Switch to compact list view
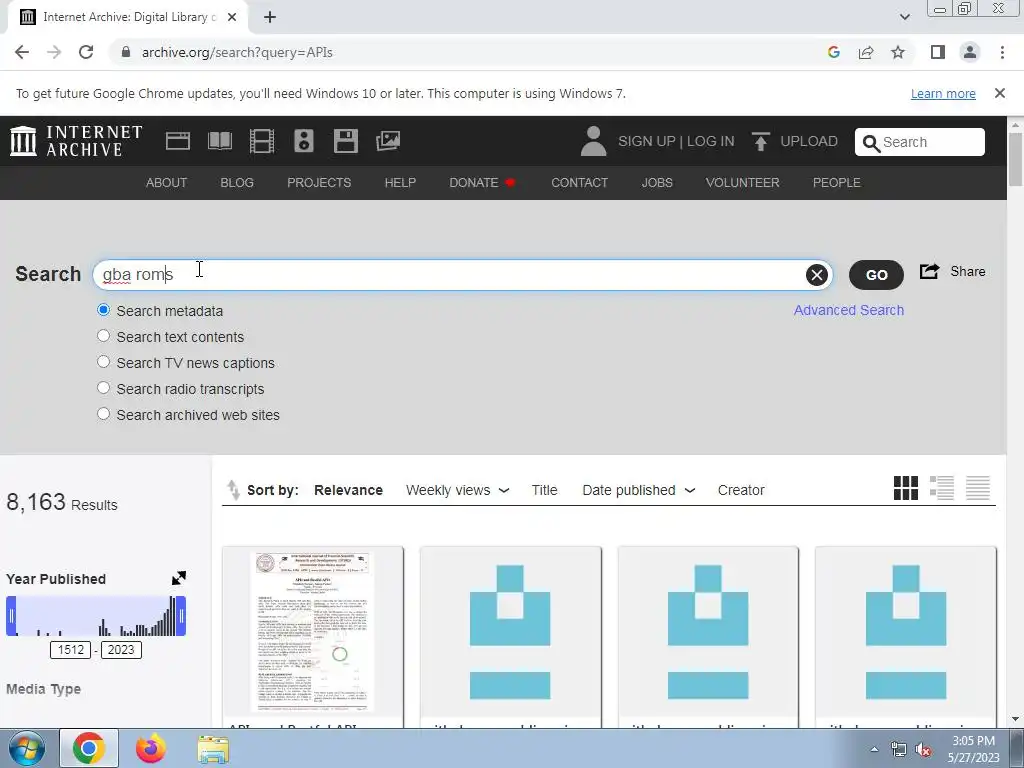This screenshot has width=1024, height=768. (978, 488)
